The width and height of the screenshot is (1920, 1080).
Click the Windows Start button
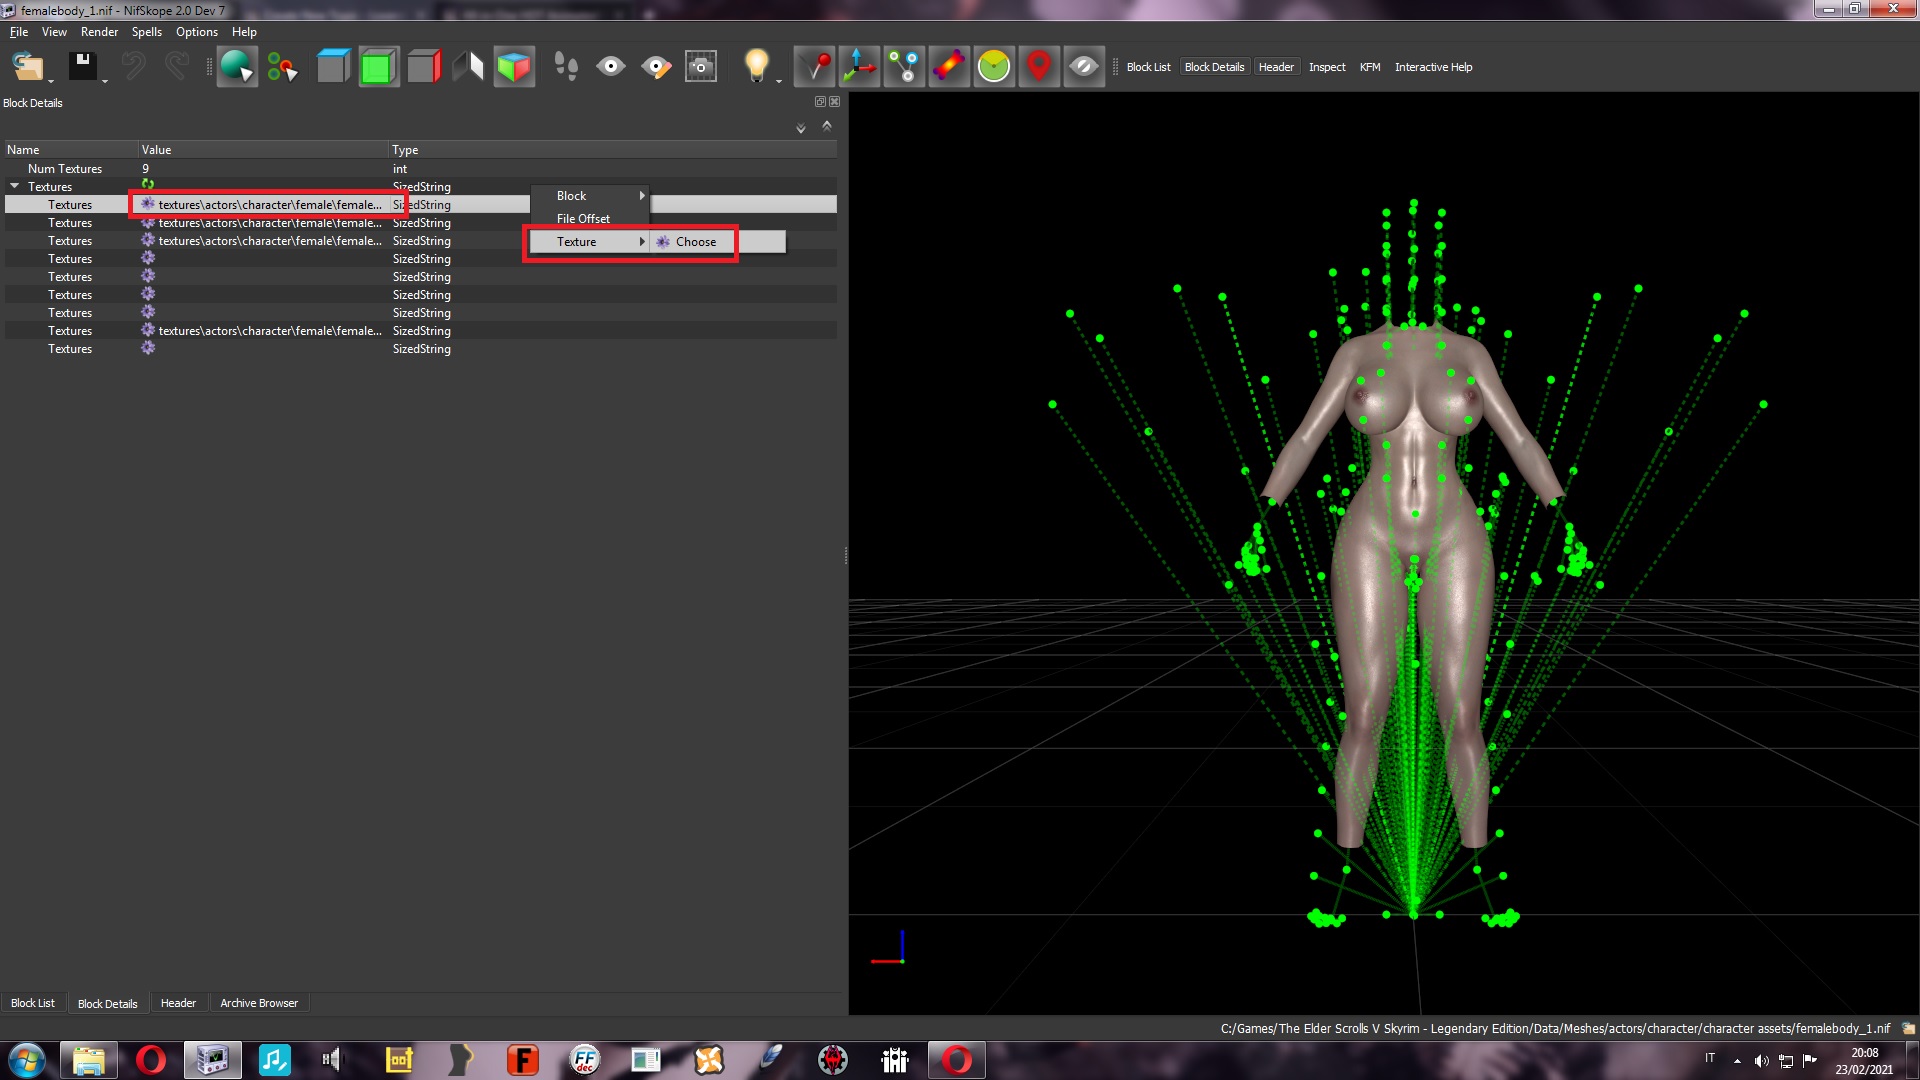click(27, 1060)
